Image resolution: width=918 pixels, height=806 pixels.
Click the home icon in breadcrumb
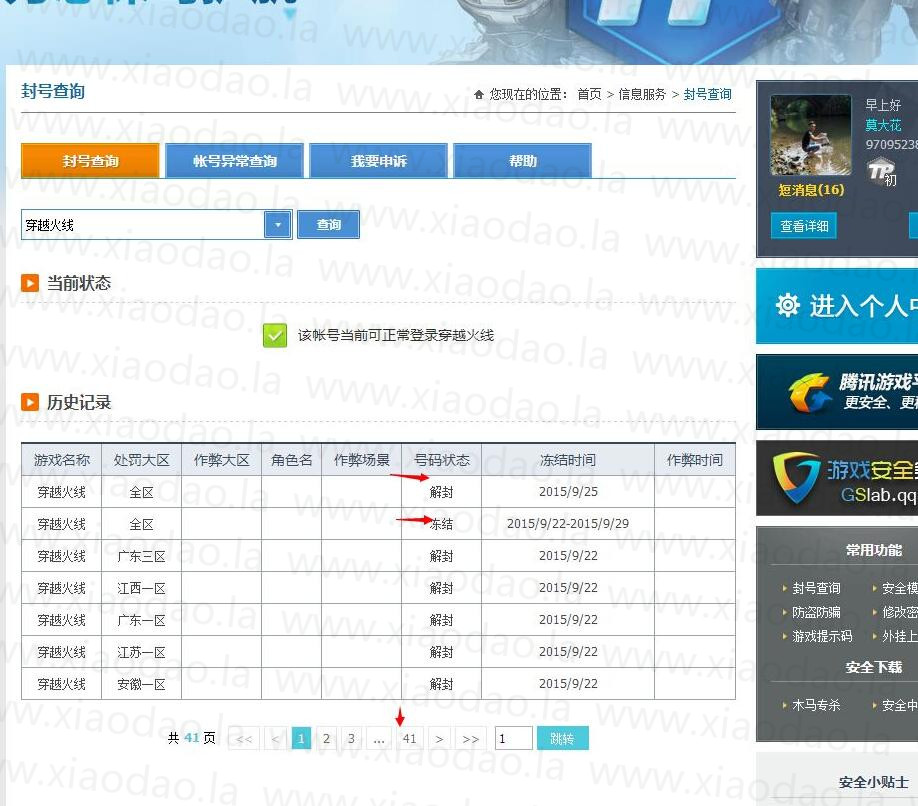tap(479, 94)
